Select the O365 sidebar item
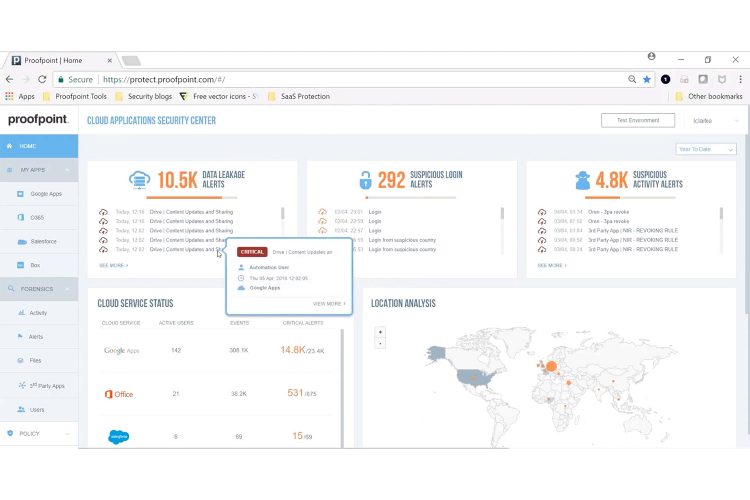The width and height of the screenshot is (750, 500). pos(39,217)
